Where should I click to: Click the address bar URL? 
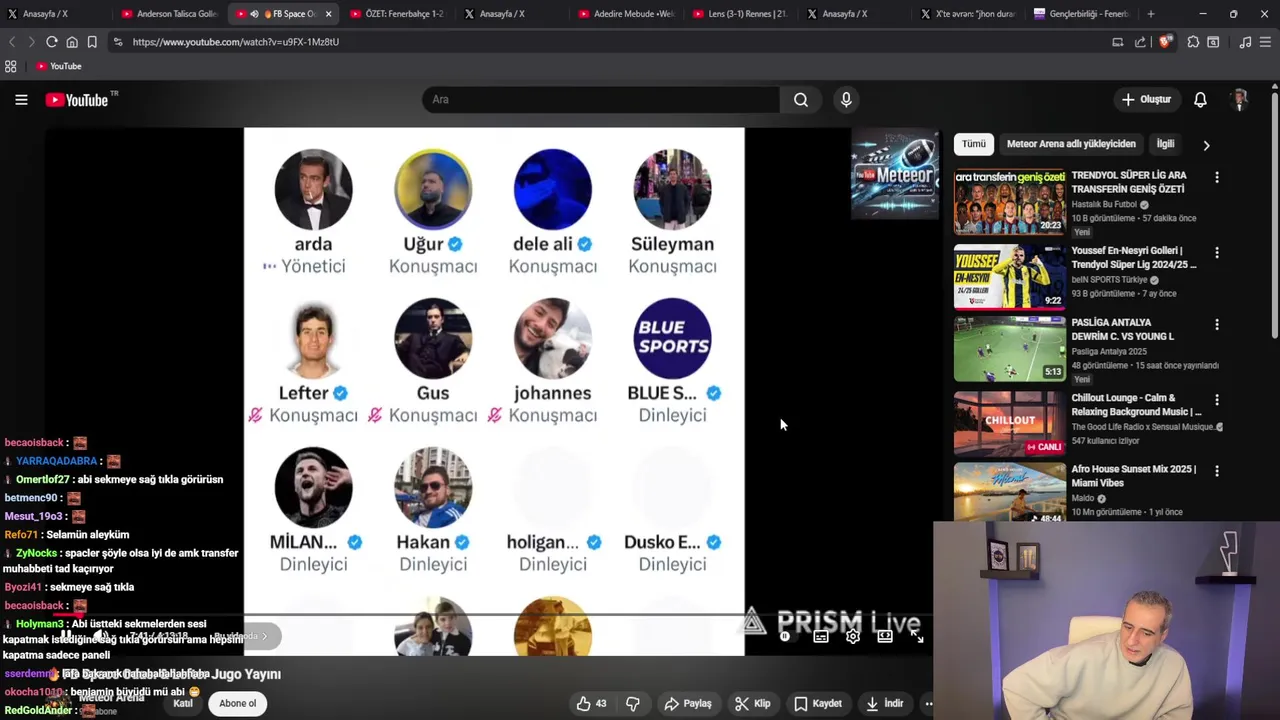tap(236, 42)
